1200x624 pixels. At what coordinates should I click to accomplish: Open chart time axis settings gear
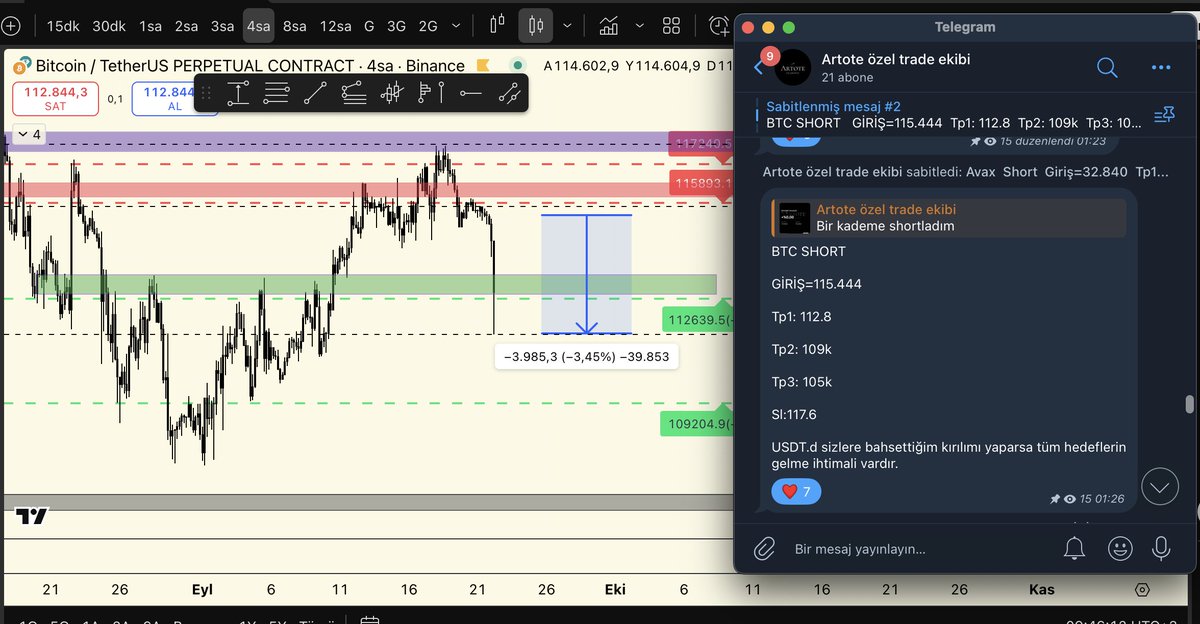(1141, 589)
